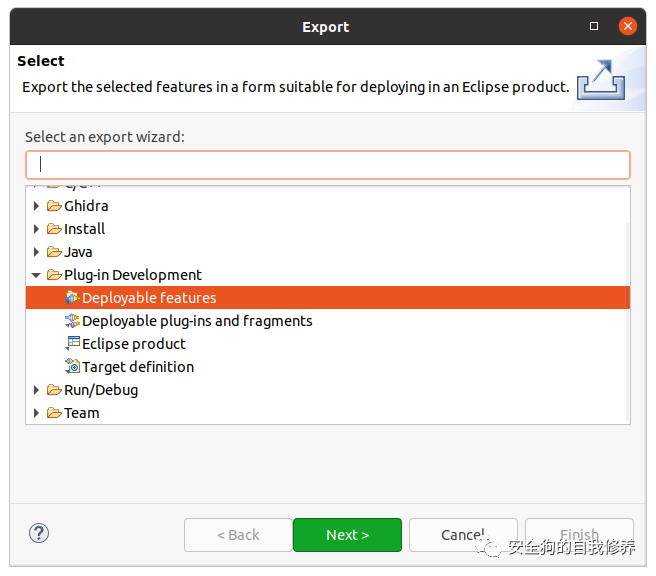Click the Run/Debug folder icon
The image size is (656, 576).
tap(54, 390)
